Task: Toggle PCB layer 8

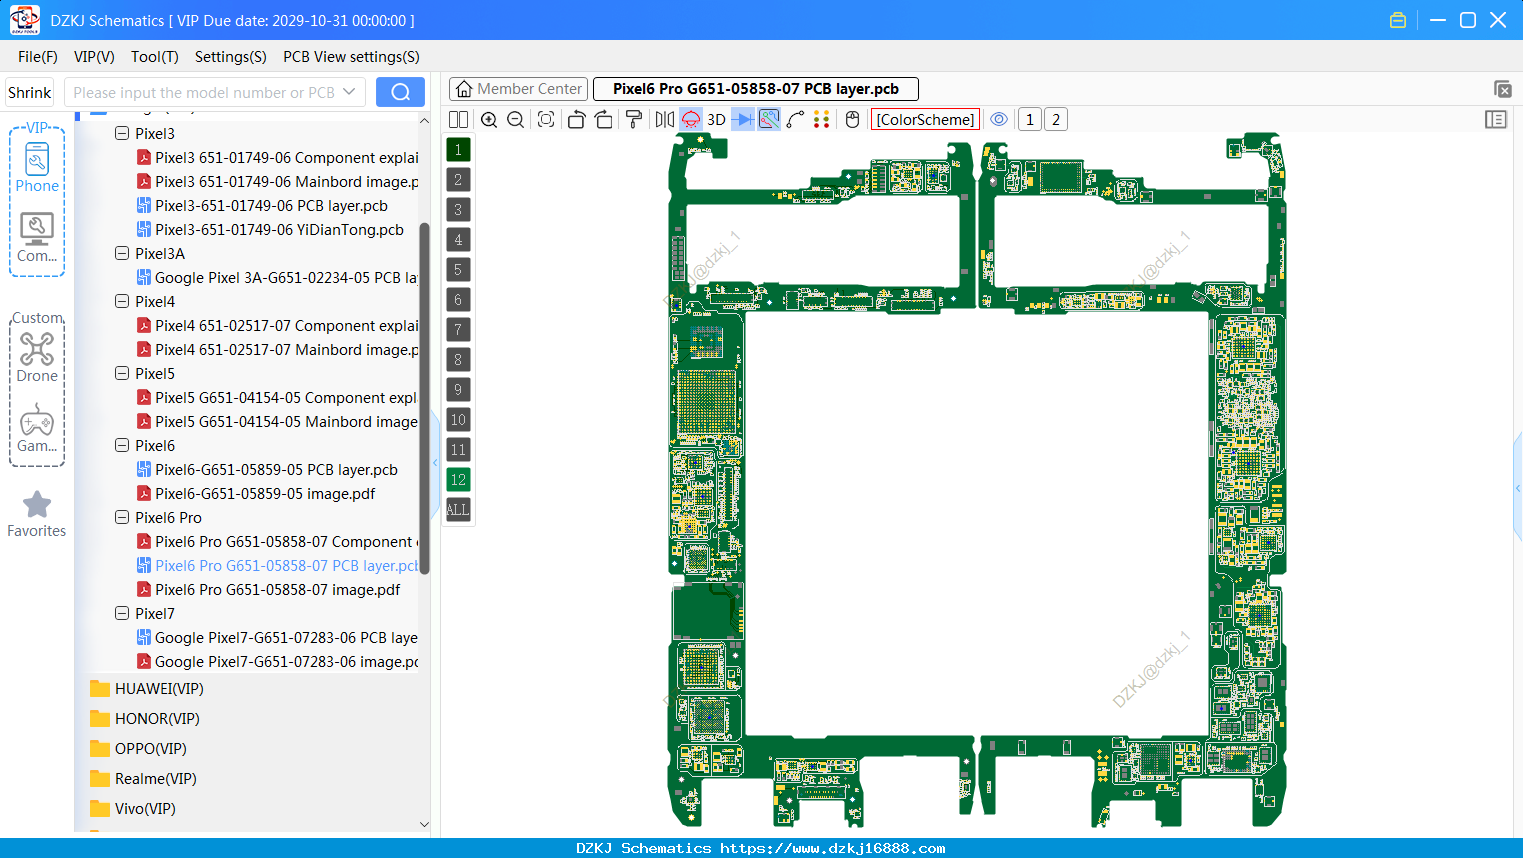Action: (458, 359)
